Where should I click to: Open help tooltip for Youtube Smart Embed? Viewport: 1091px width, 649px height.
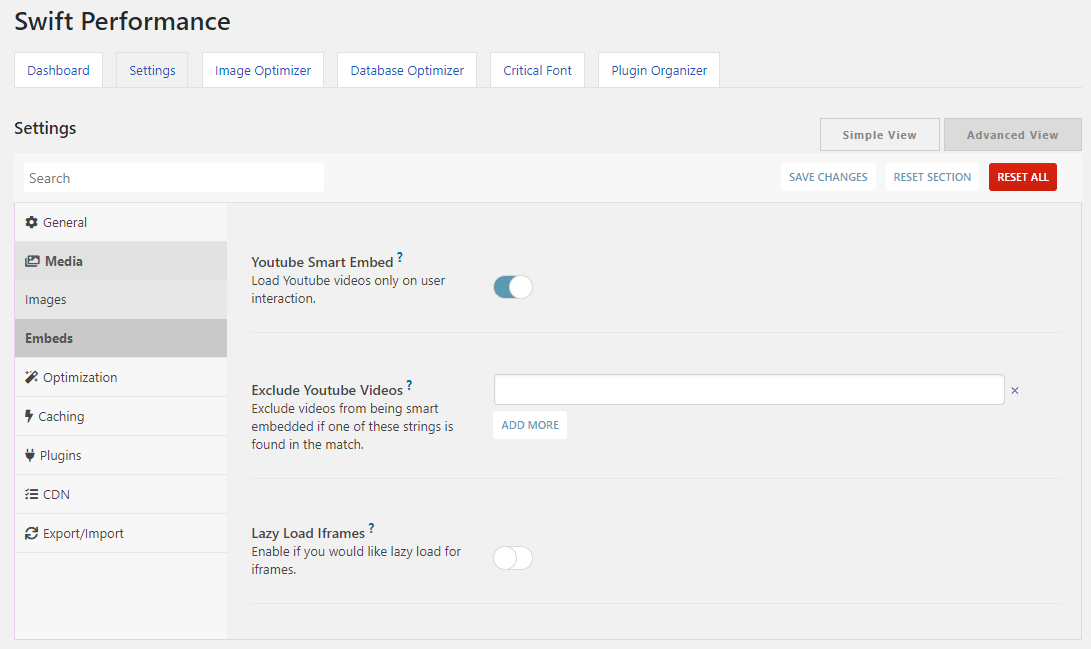(x=400, y=257)
